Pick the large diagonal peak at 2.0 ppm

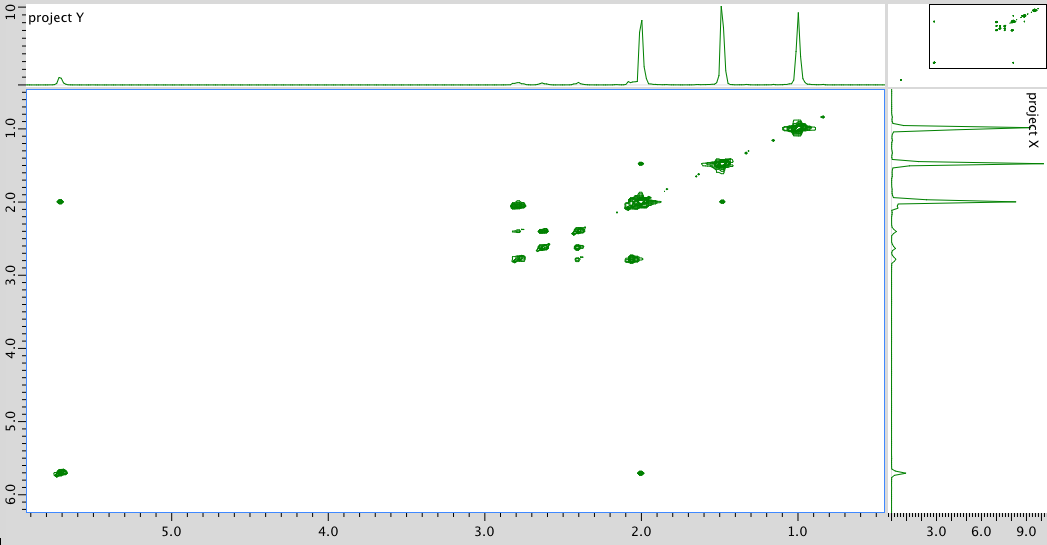(x=638, y=202)
